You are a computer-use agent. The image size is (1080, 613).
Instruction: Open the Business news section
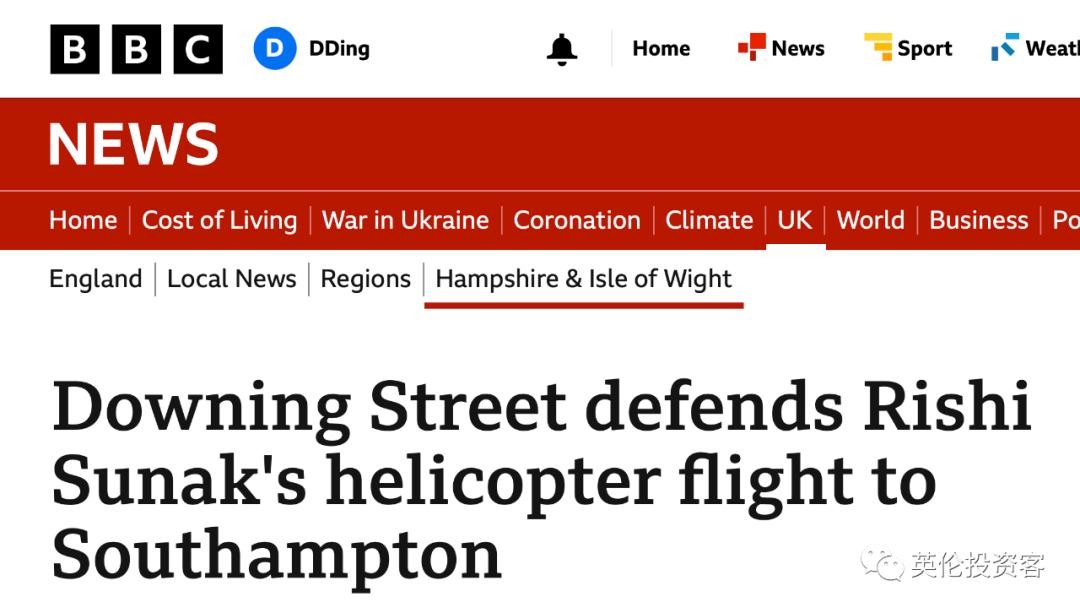point(978,220)
